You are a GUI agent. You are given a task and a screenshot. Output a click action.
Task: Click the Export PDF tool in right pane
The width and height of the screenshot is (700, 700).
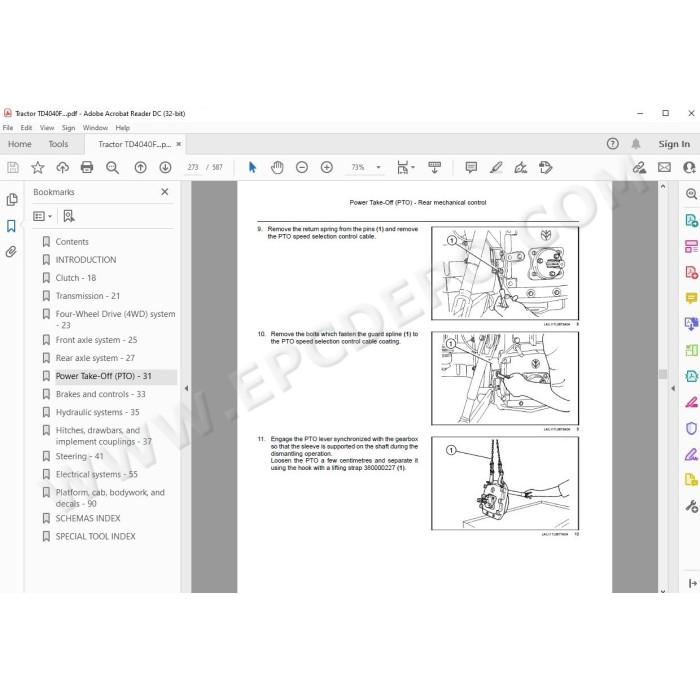[691, 220]
